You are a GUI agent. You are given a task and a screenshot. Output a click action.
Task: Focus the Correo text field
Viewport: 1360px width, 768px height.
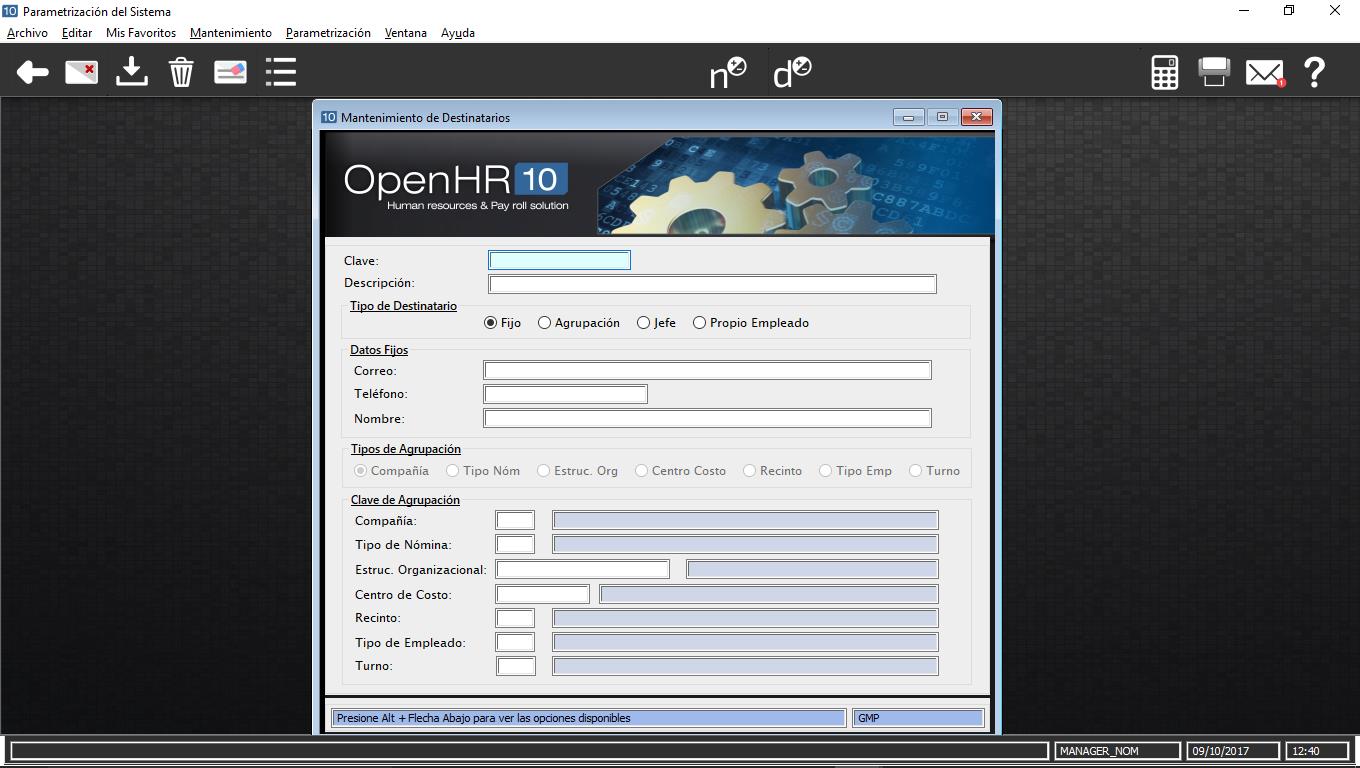[707, 371]
